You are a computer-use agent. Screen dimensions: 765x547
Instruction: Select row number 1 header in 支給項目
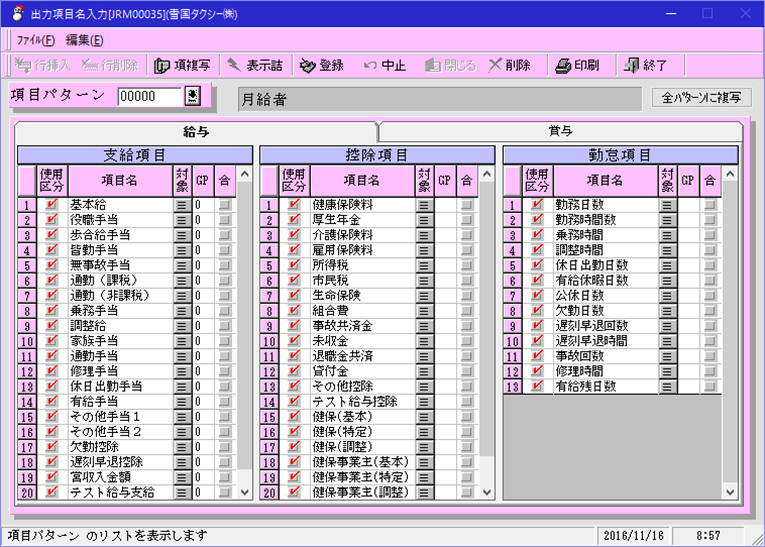(27, 205)
